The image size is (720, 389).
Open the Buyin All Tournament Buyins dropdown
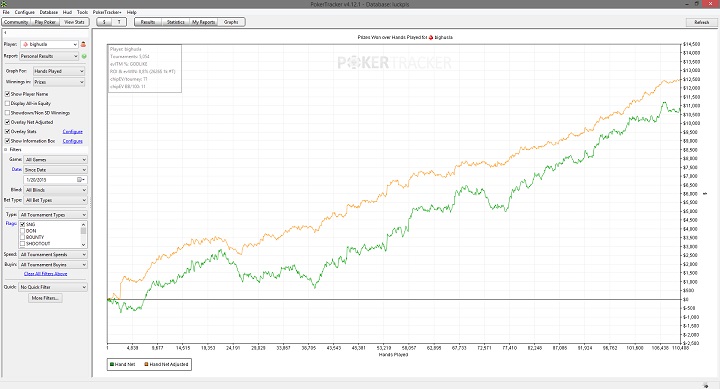53,265
